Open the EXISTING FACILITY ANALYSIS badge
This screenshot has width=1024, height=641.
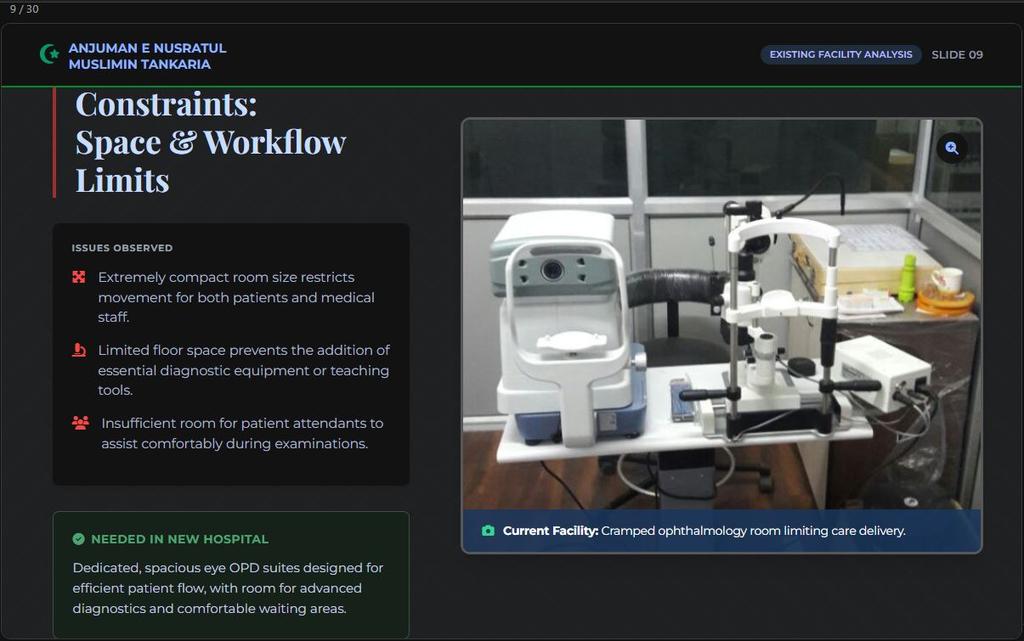click(x=841, y=55)
